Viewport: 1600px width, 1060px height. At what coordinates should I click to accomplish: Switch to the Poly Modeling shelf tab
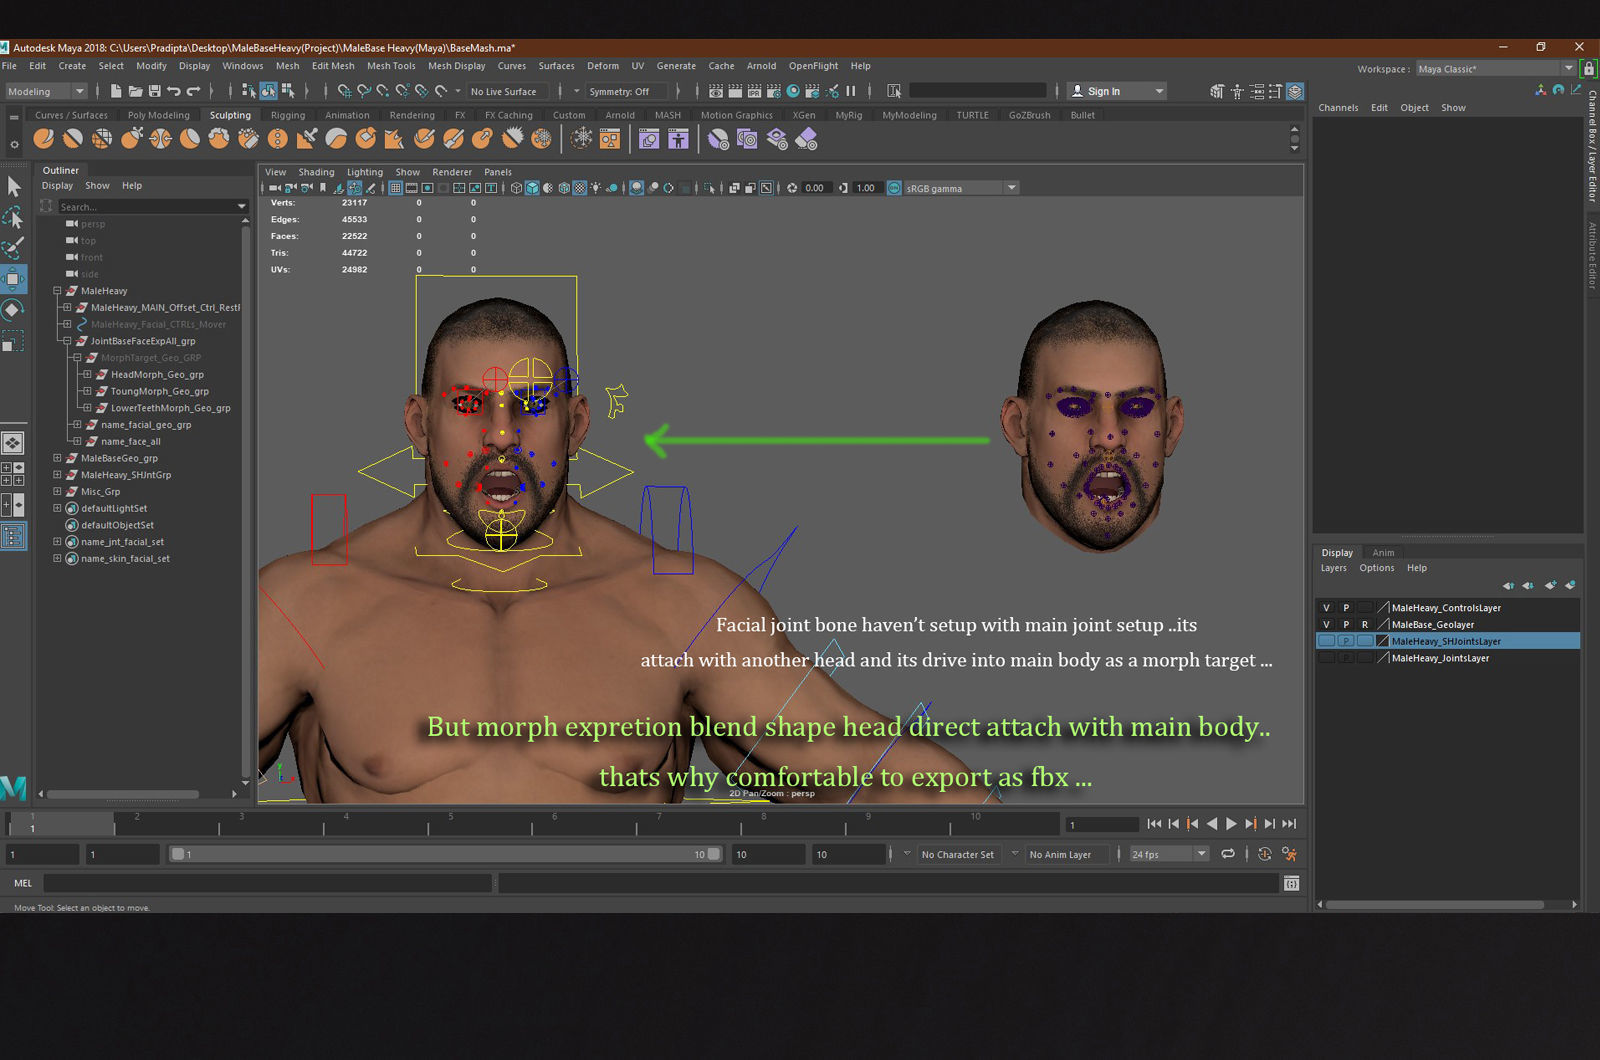(158, 115)
